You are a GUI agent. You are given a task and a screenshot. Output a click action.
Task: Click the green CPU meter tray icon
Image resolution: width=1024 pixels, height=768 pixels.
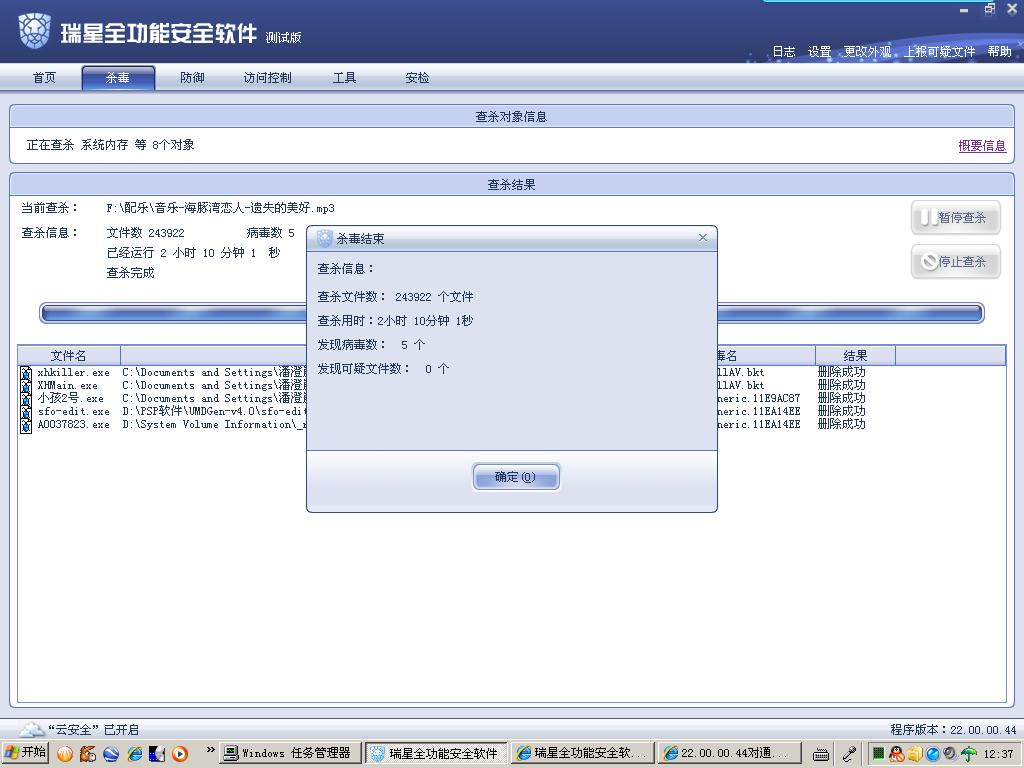coord(878,754)
